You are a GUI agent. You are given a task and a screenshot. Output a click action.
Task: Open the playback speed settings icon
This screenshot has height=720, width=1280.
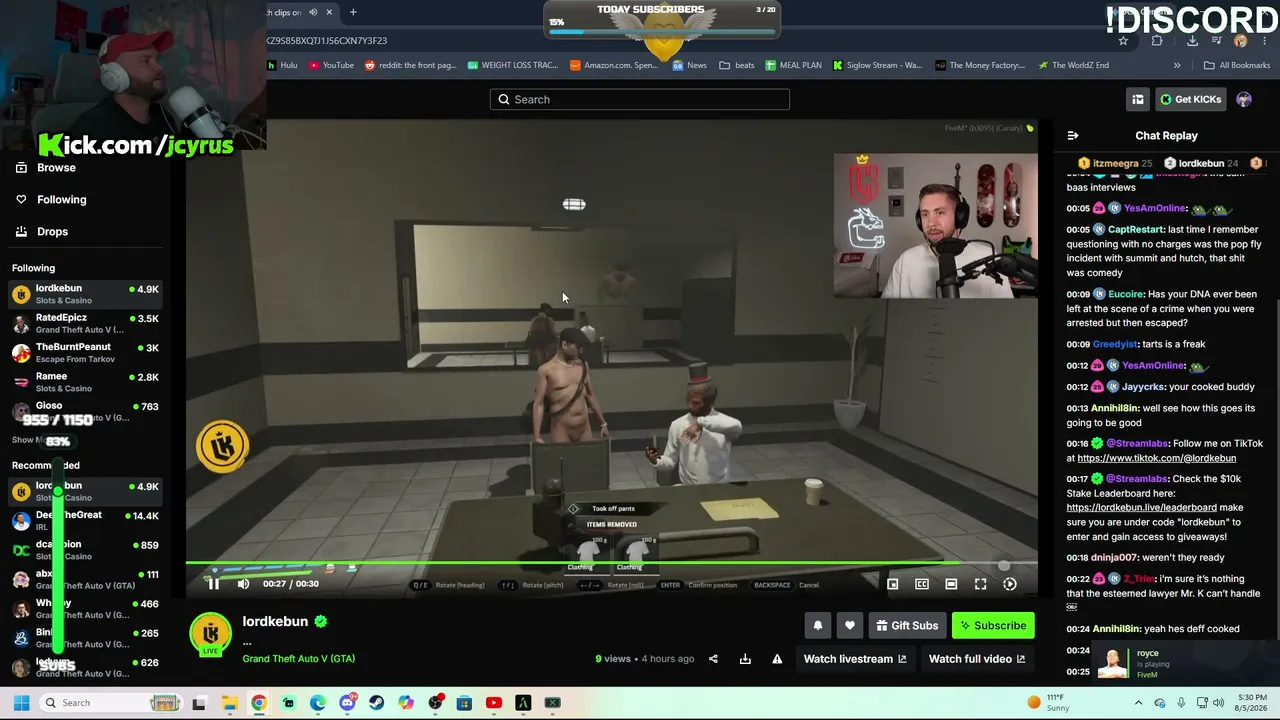[x=1010, y=584]
